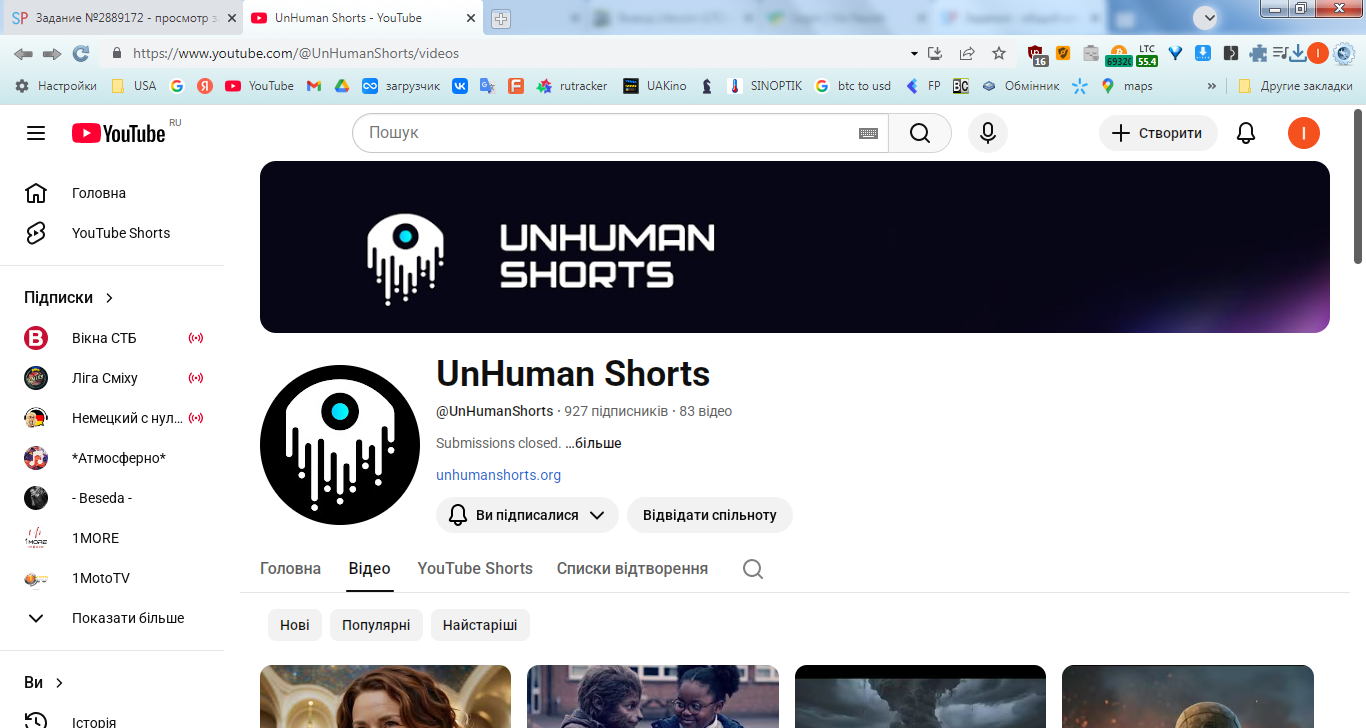This screenshot has height=728, width=1366.
Task: Open the USA bookmarks folder
Action: tap(134, 86)
